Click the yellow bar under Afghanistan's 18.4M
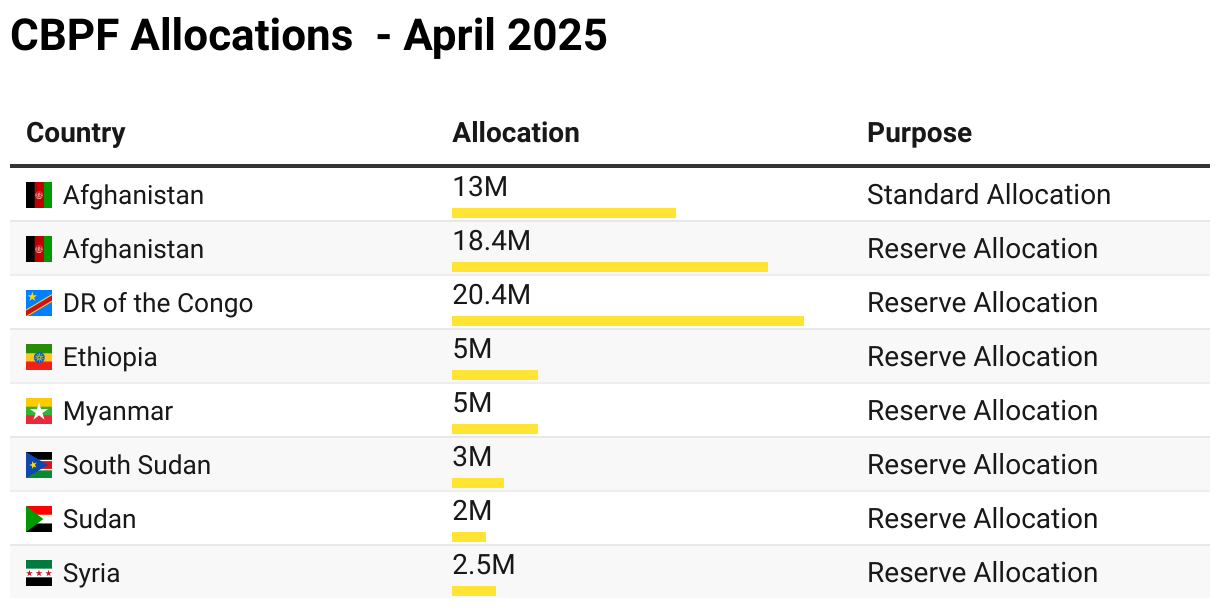 [609, 267]
